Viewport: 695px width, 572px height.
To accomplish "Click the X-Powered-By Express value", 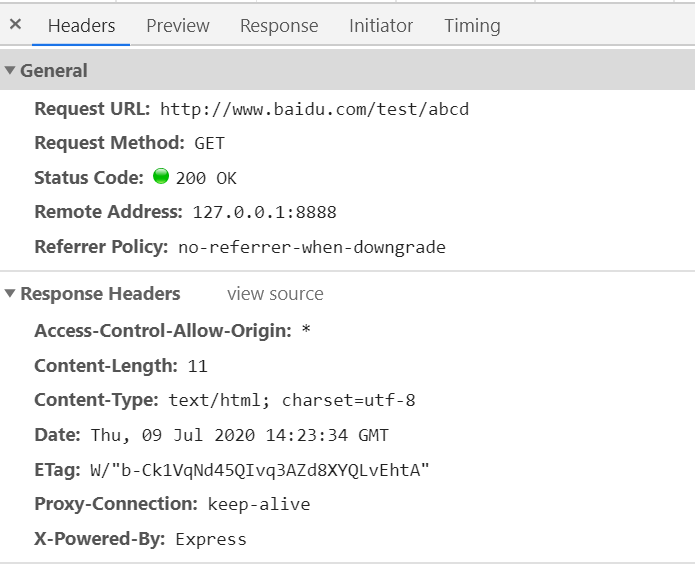I will coord(211,539).
